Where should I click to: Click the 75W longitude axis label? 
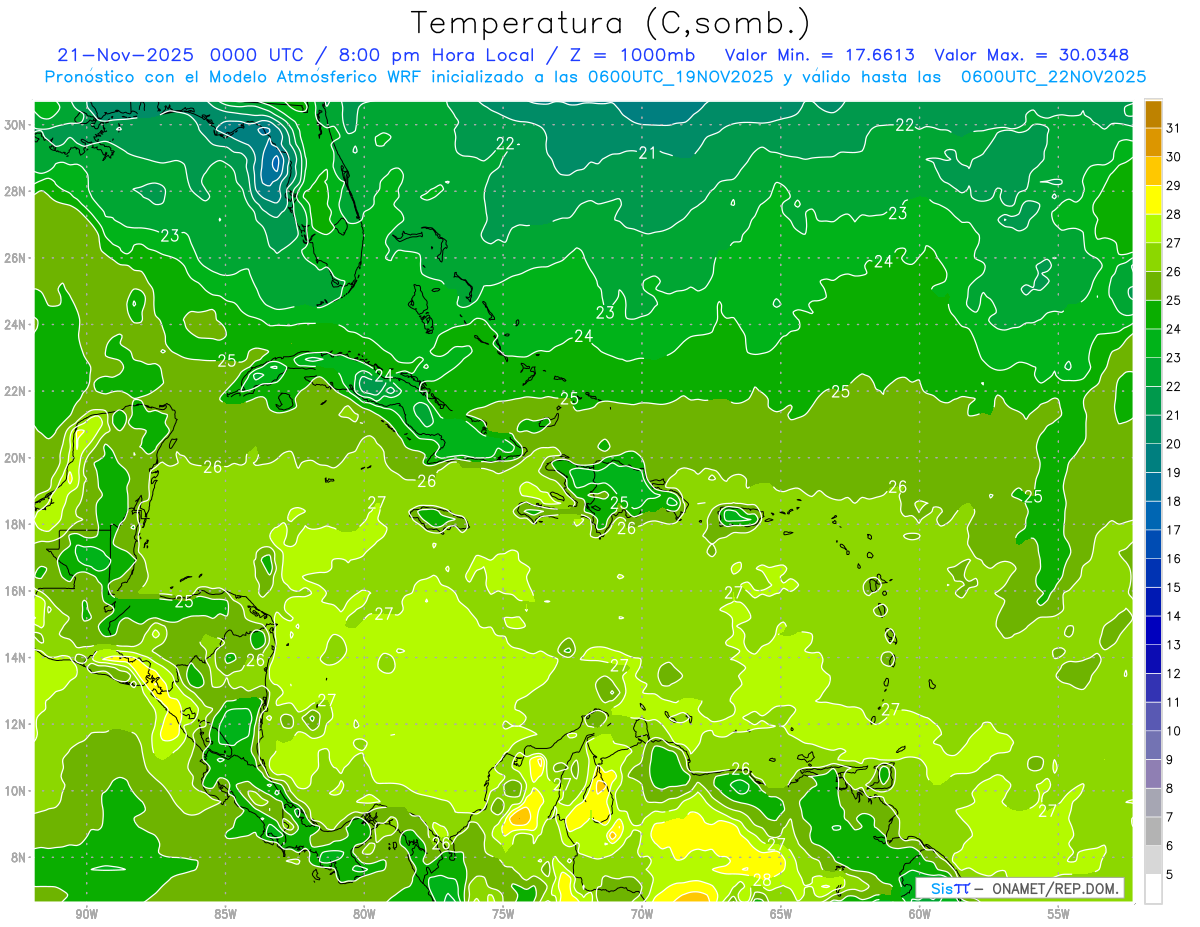coord(503,914)
